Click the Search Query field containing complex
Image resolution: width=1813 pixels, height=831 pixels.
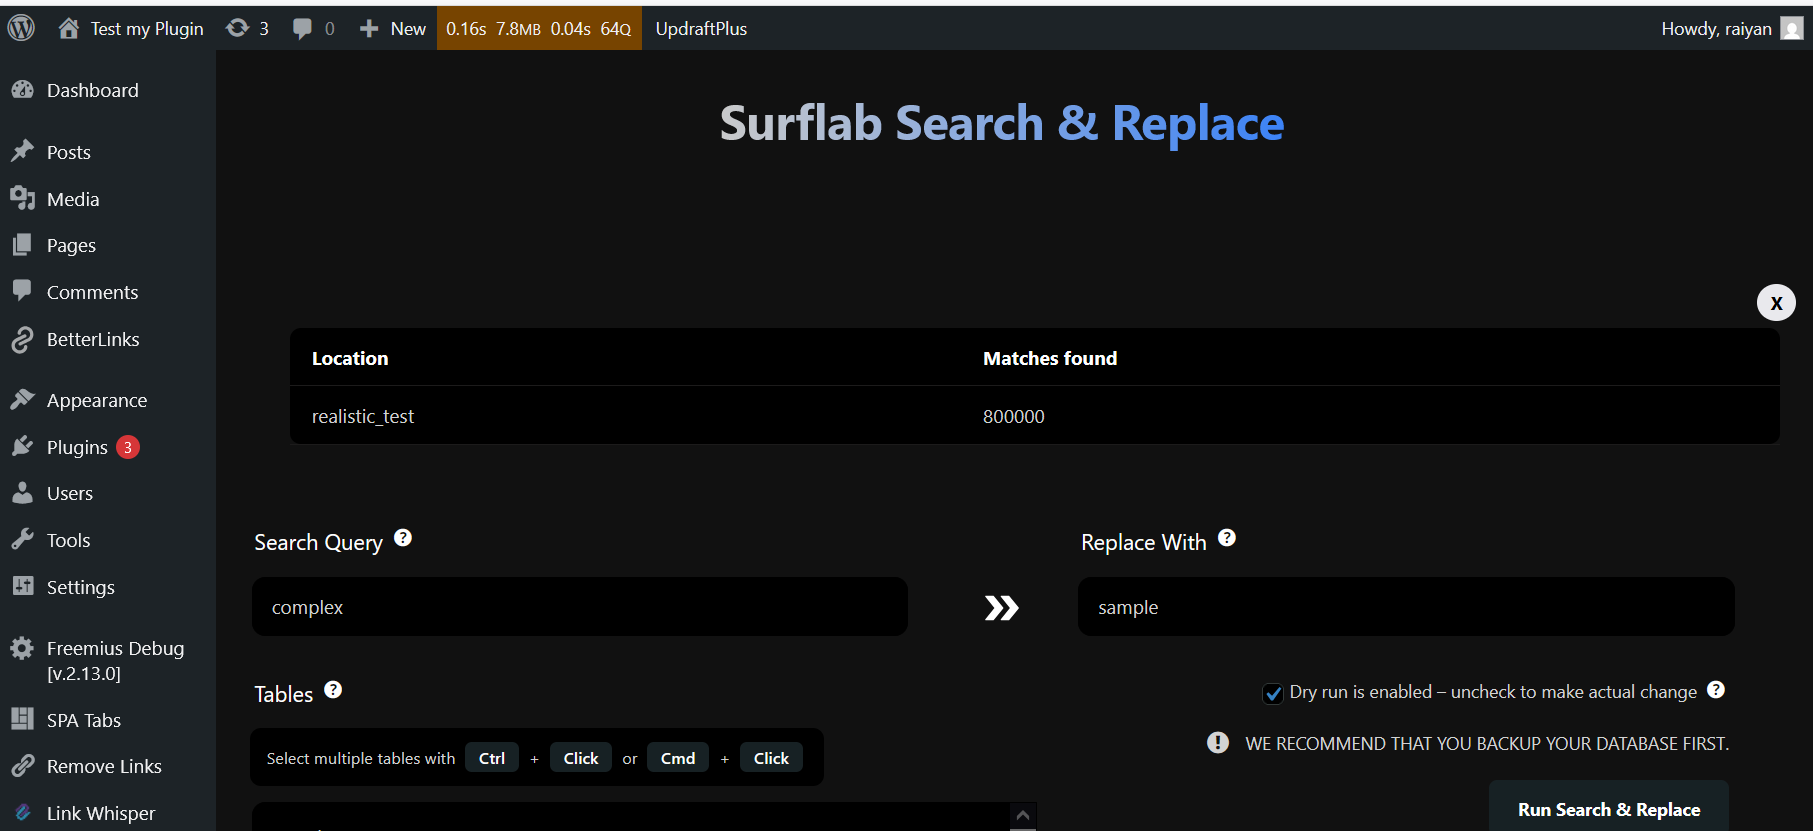[580, 607]
